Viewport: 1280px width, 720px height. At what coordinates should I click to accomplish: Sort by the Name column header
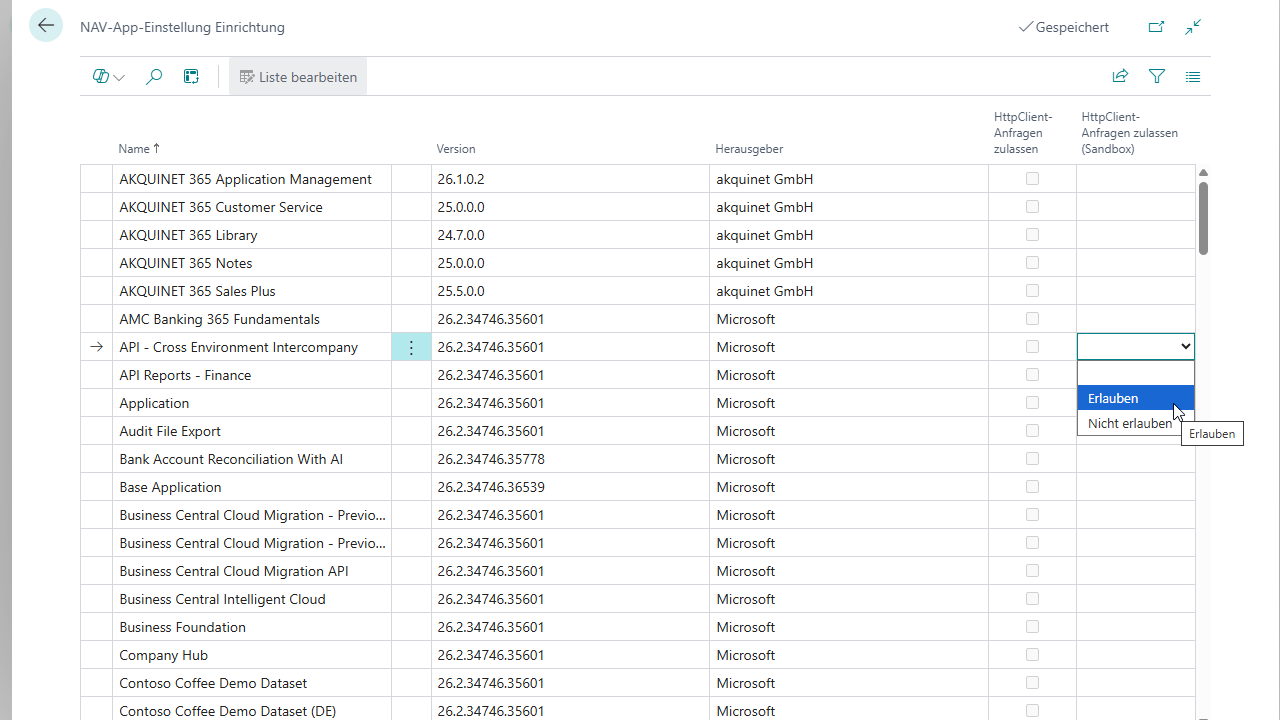pyautogui.click(x=139, y=149)
